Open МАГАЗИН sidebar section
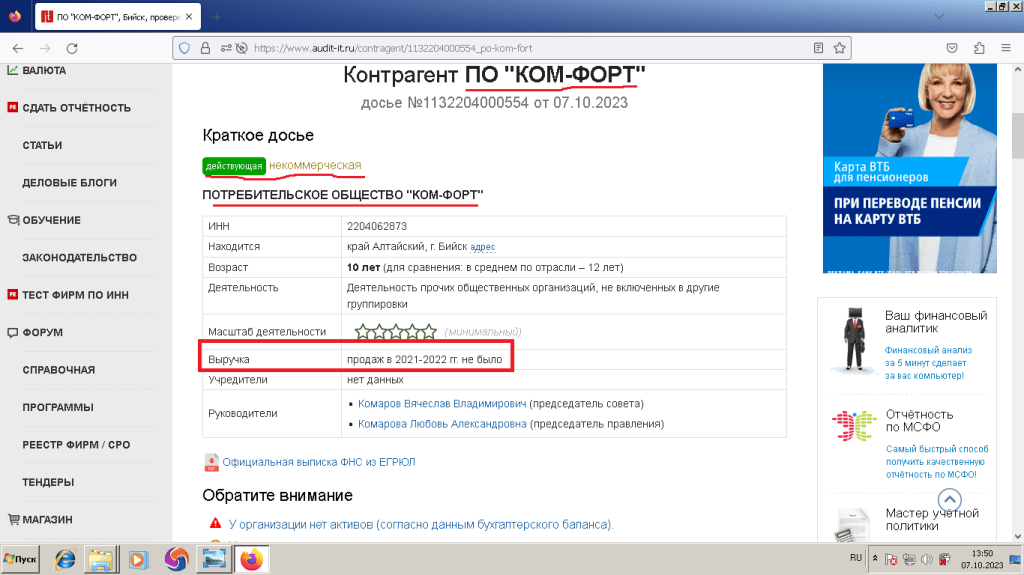This screenshot has height=575, width=1024. click(47, 520)
